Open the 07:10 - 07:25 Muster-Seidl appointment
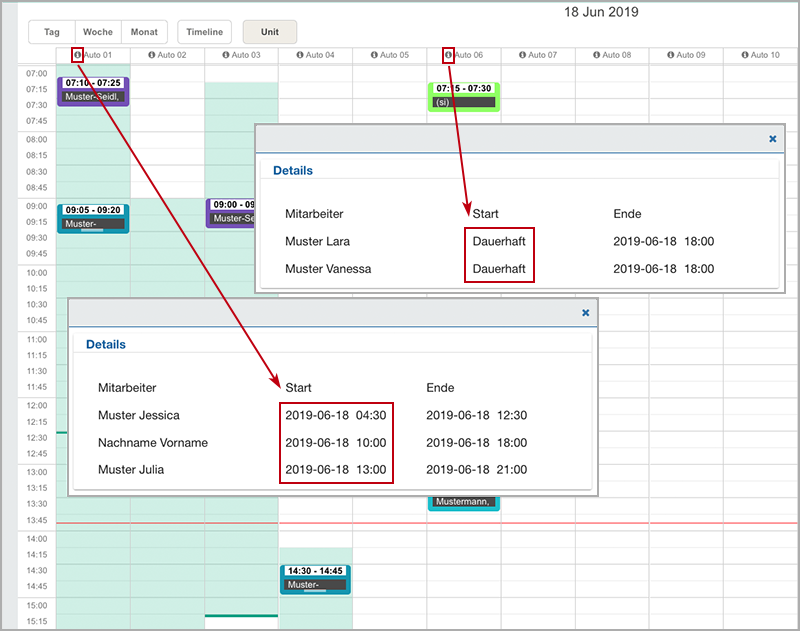Screen dimensions: 800x631 coord(94,90)
